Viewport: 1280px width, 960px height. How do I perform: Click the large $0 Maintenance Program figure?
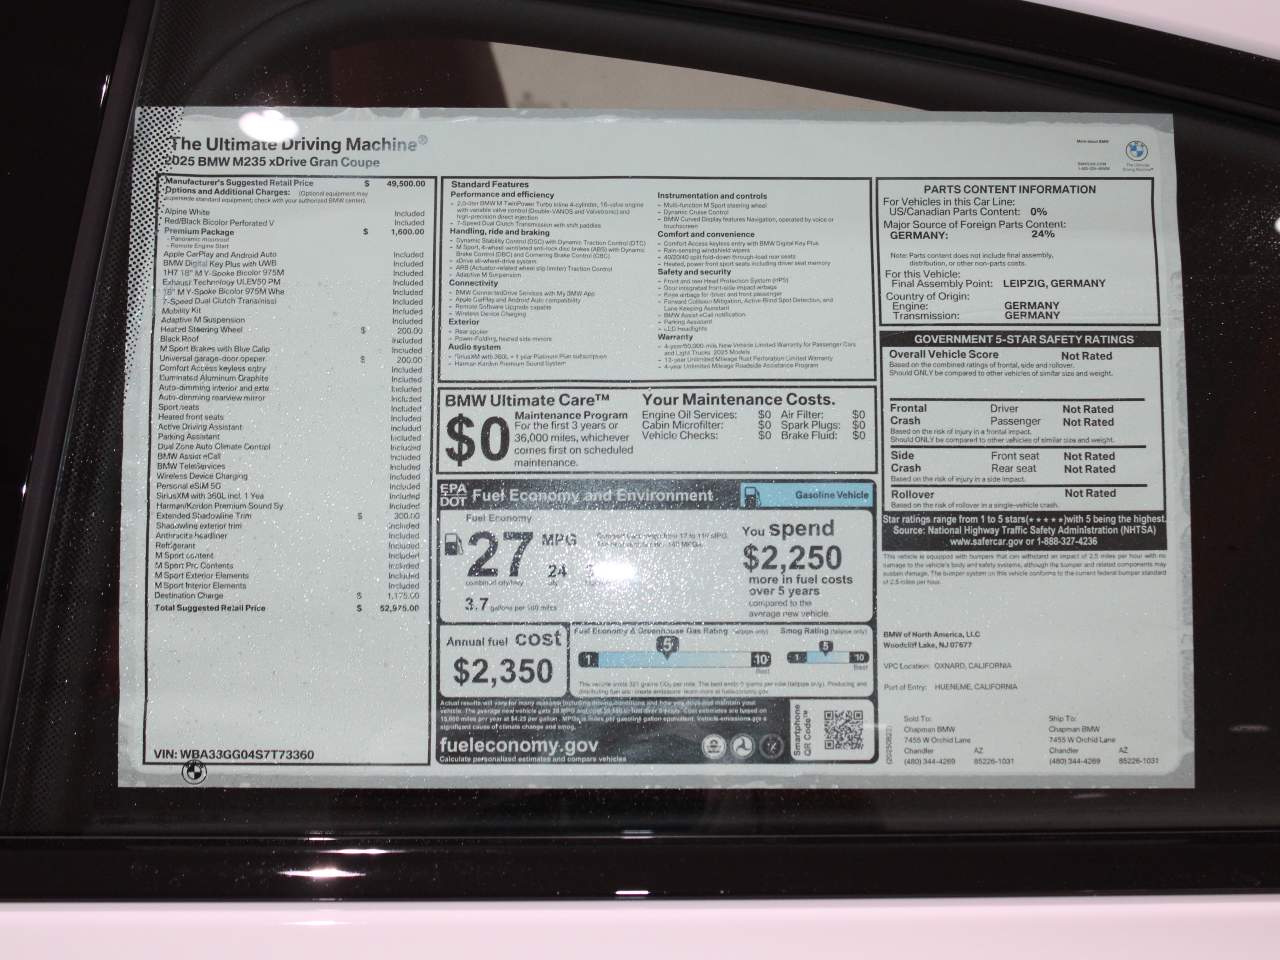476,438
